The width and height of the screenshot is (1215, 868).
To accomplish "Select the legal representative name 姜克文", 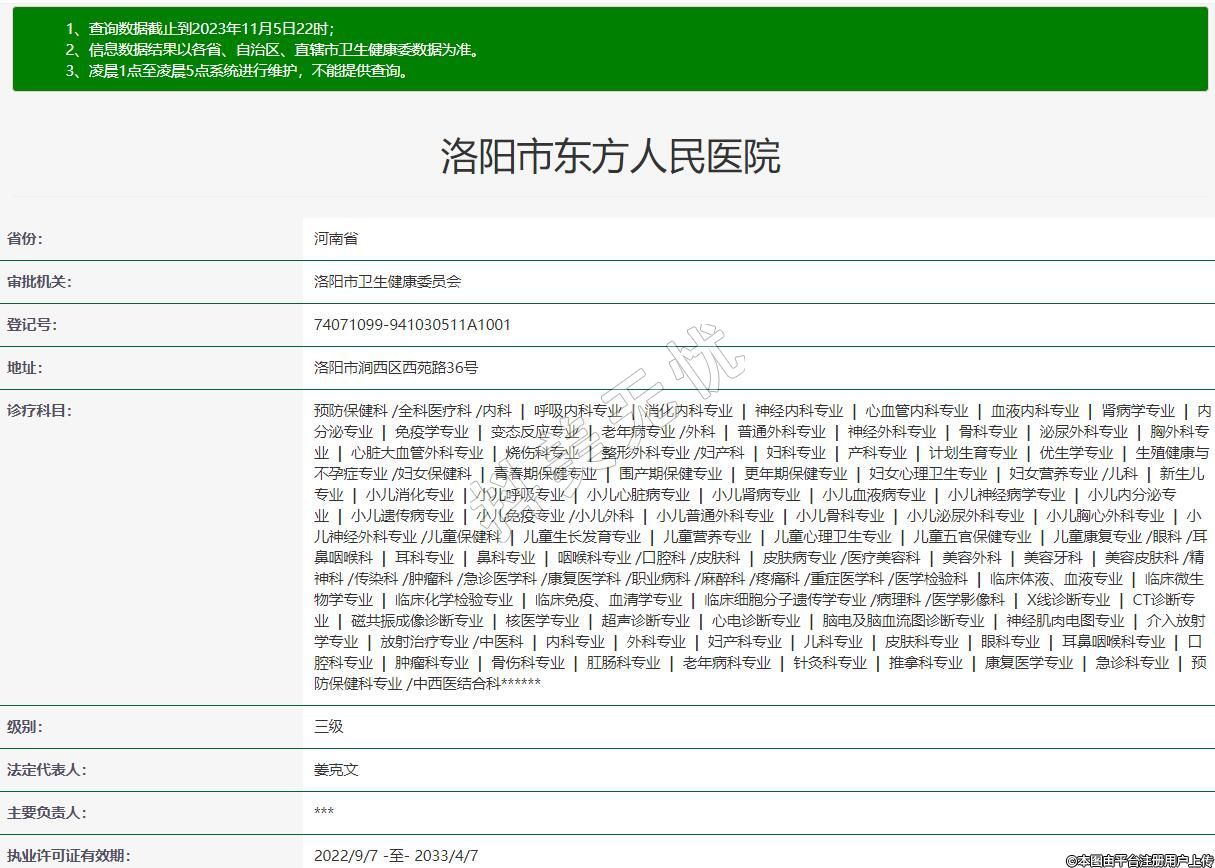I will (336, 770).
